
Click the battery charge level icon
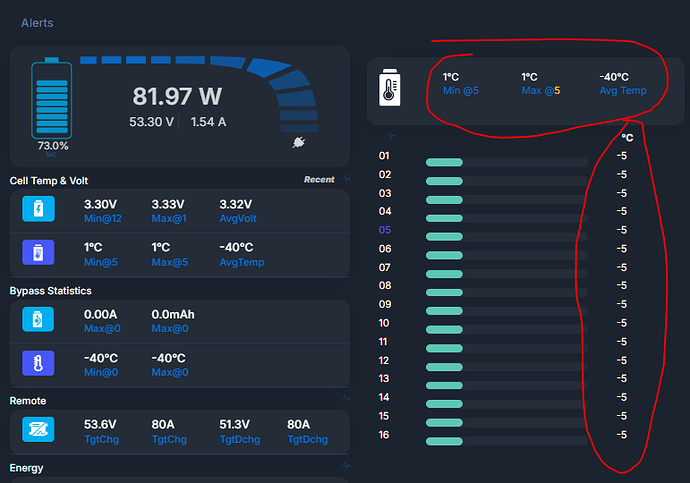click(x=51, y=100)
